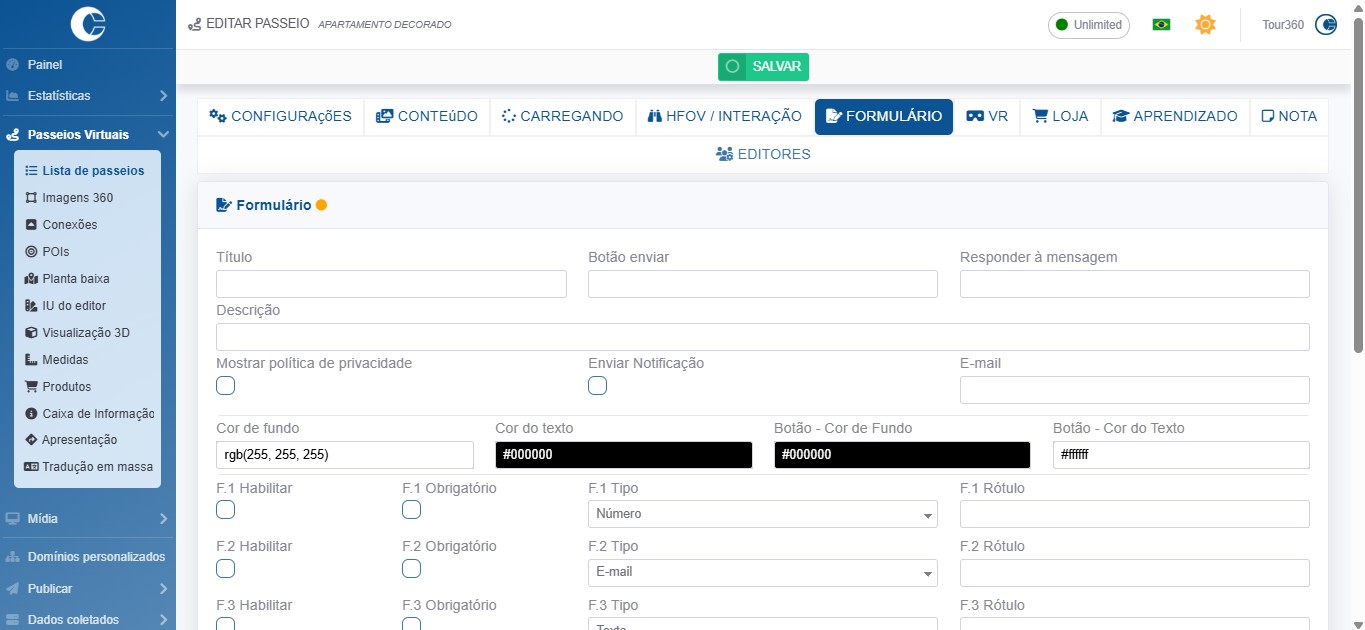Check the Enviar Notificação checkbox

tap(598, 386)
